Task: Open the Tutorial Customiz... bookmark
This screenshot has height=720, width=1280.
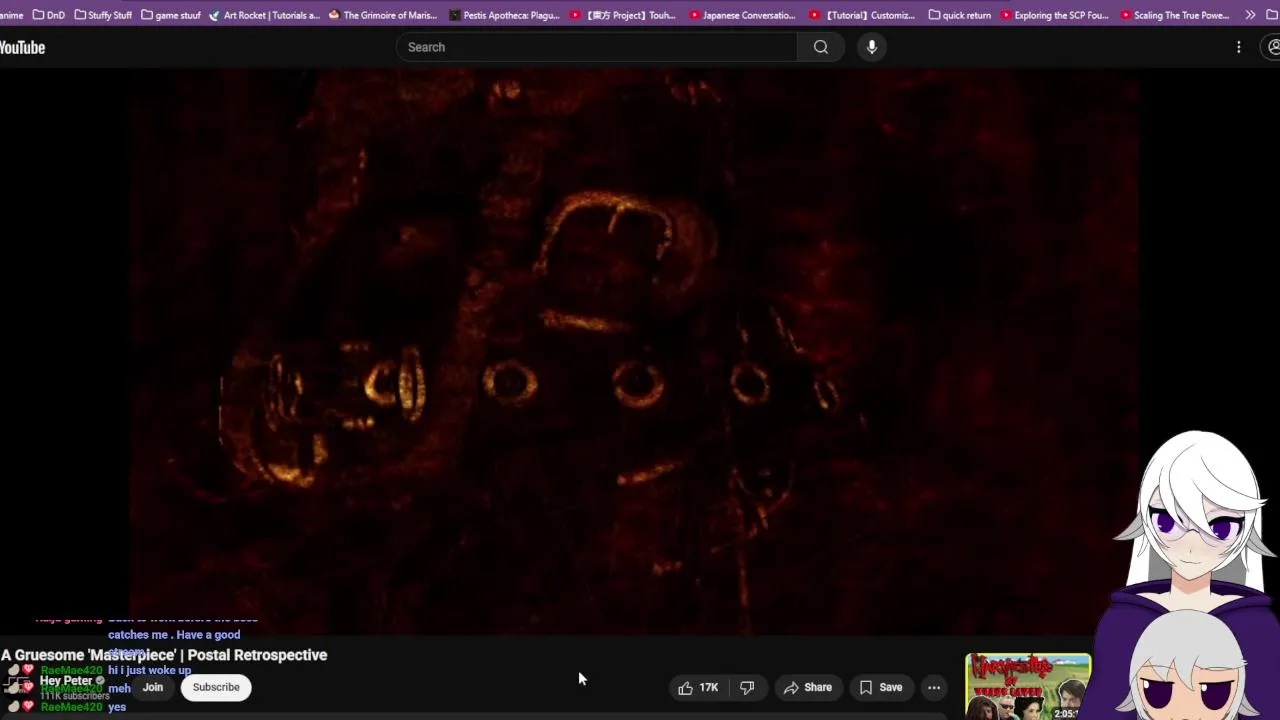Action: tap(862, 15)
